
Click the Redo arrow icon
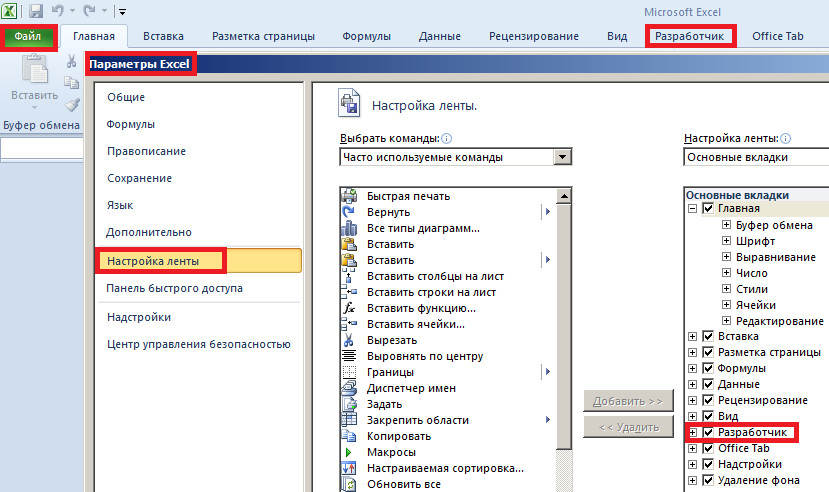click(x=89, y=10)
